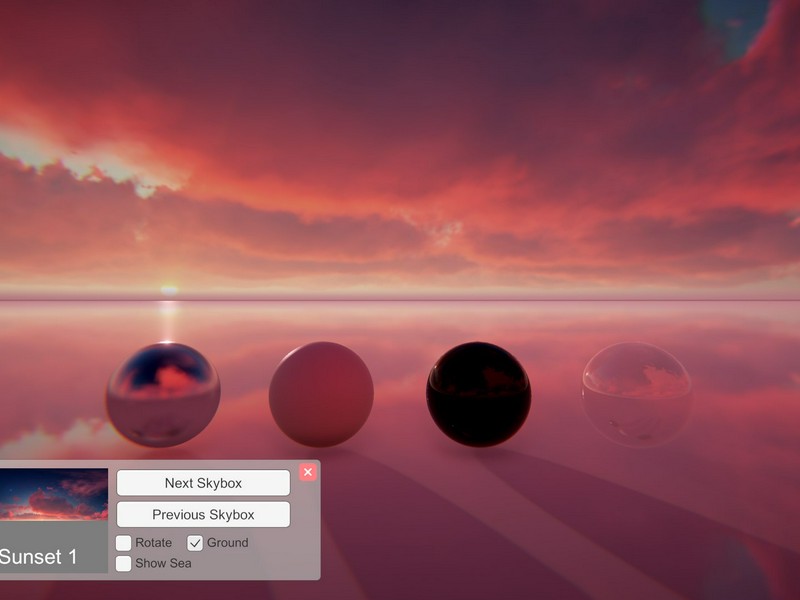Select the chrome reflective sphere
The width and height of the screenshot is (800, 600).
163,394
